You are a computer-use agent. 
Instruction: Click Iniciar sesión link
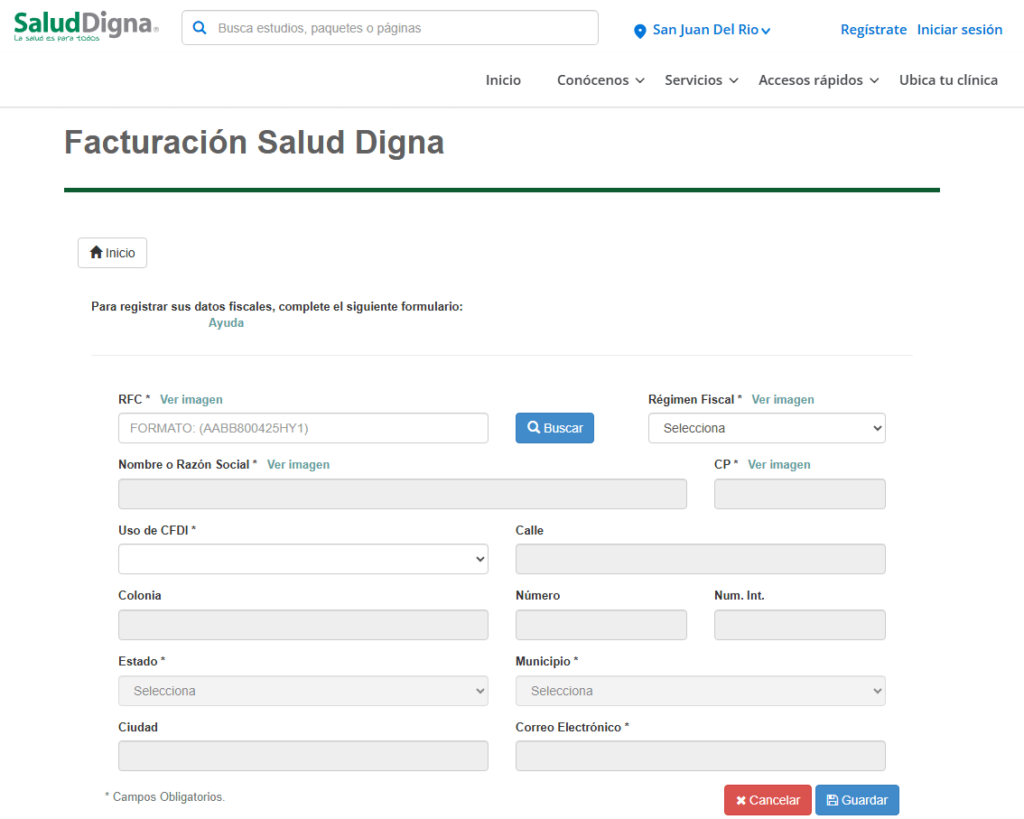point(959,29)
